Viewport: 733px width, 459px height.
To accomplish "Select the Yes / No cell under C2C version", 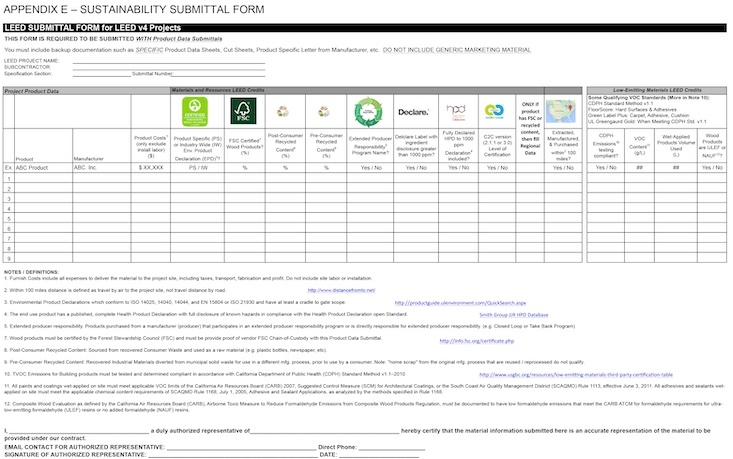I will [x=497, y=168].
